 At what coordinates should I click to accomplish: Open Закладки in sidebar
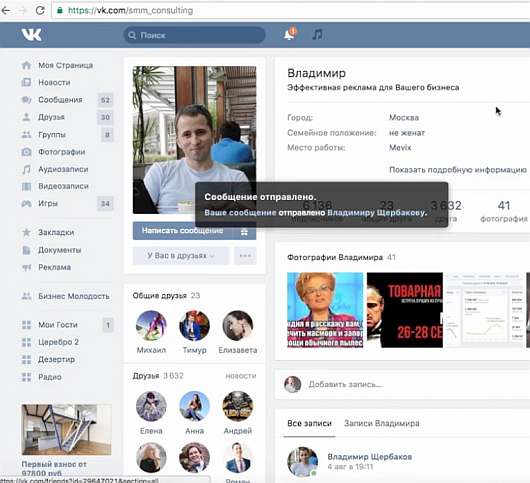(56, 232)
